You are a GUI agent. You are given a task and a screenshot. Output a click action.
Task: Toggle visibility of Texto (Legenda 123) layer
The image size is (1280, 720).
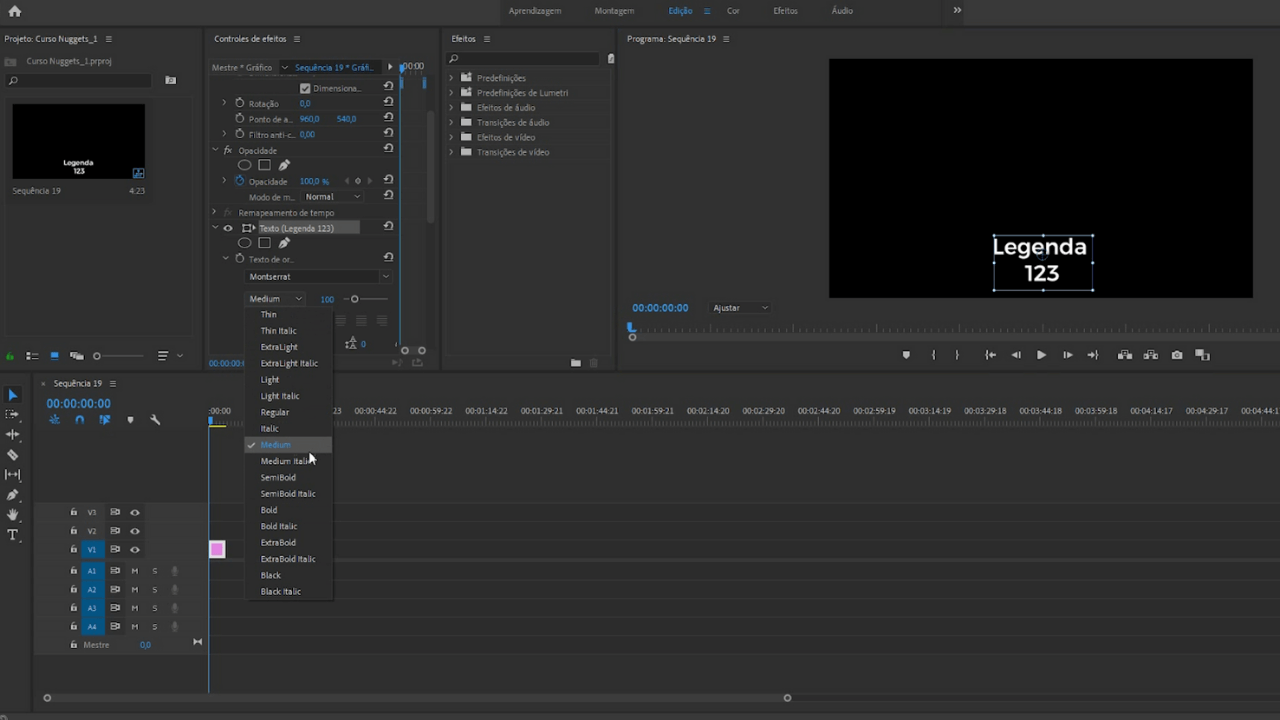[228, 228]
